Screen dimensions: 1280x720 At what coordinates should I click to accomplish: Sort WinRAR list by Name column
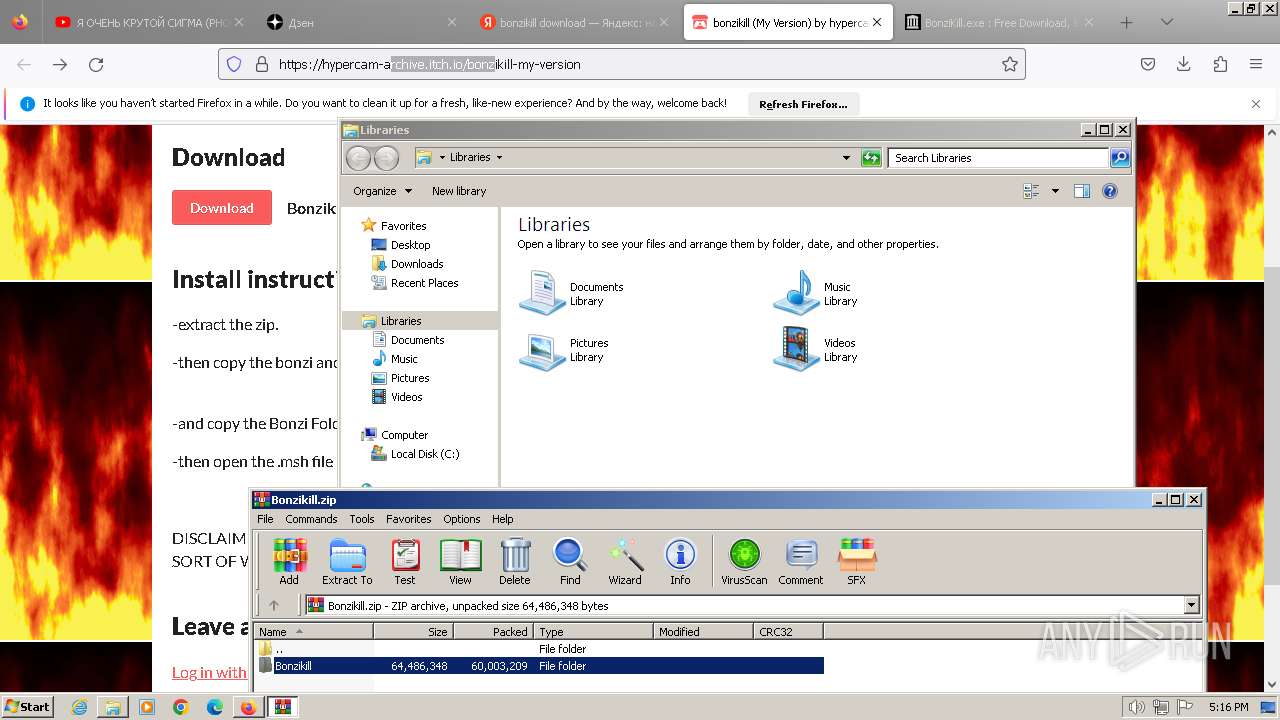click(314, 632)
